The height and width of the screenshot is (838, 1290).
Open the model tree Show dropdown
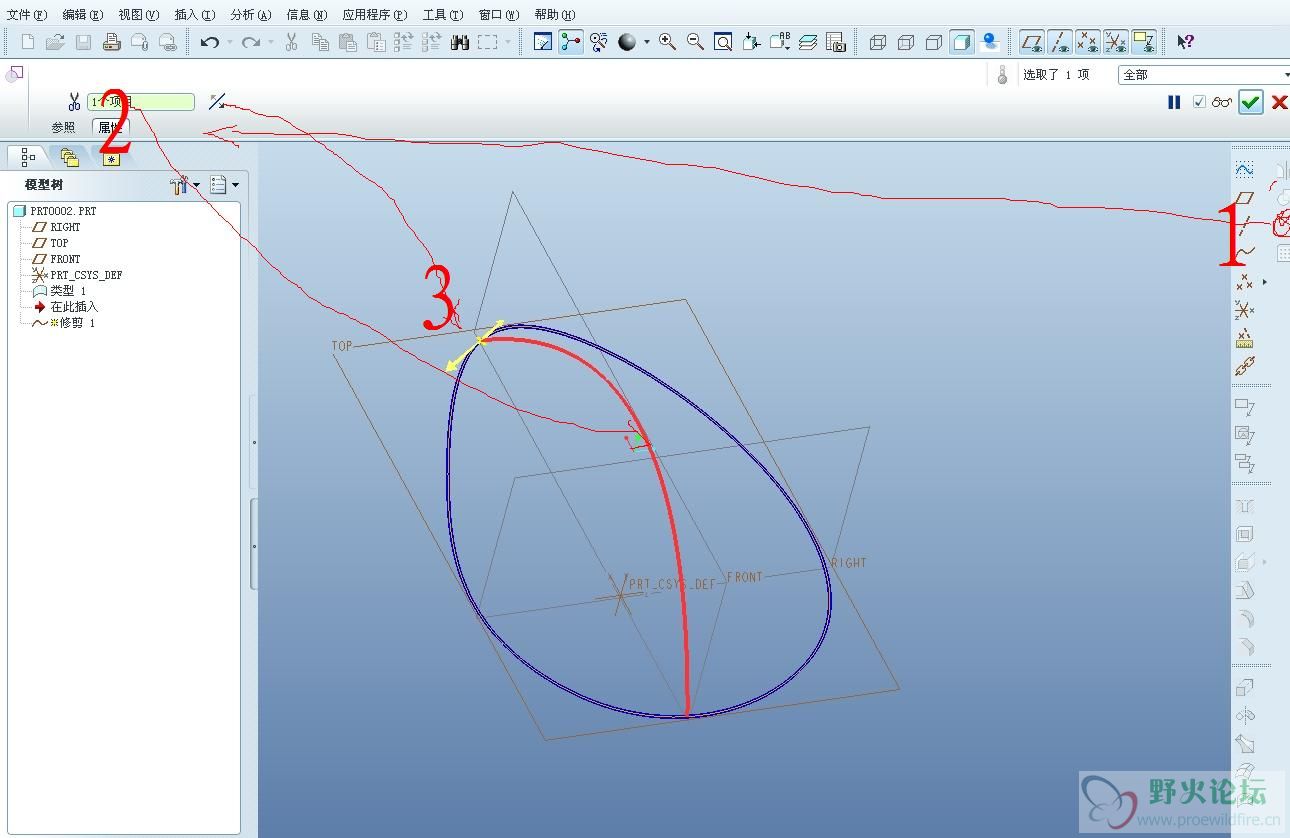tap(225, 185)
